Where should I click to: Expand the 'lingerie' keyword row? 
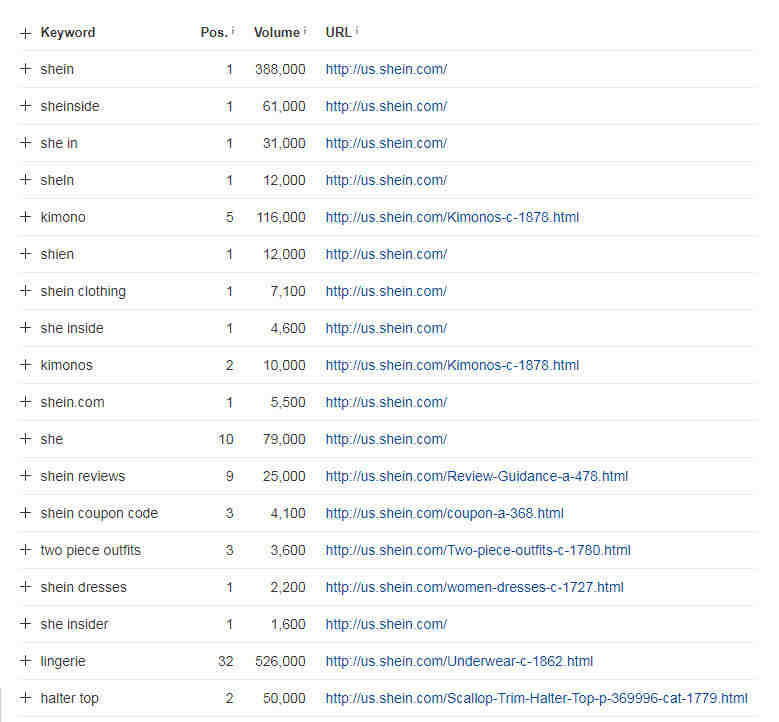25,661
